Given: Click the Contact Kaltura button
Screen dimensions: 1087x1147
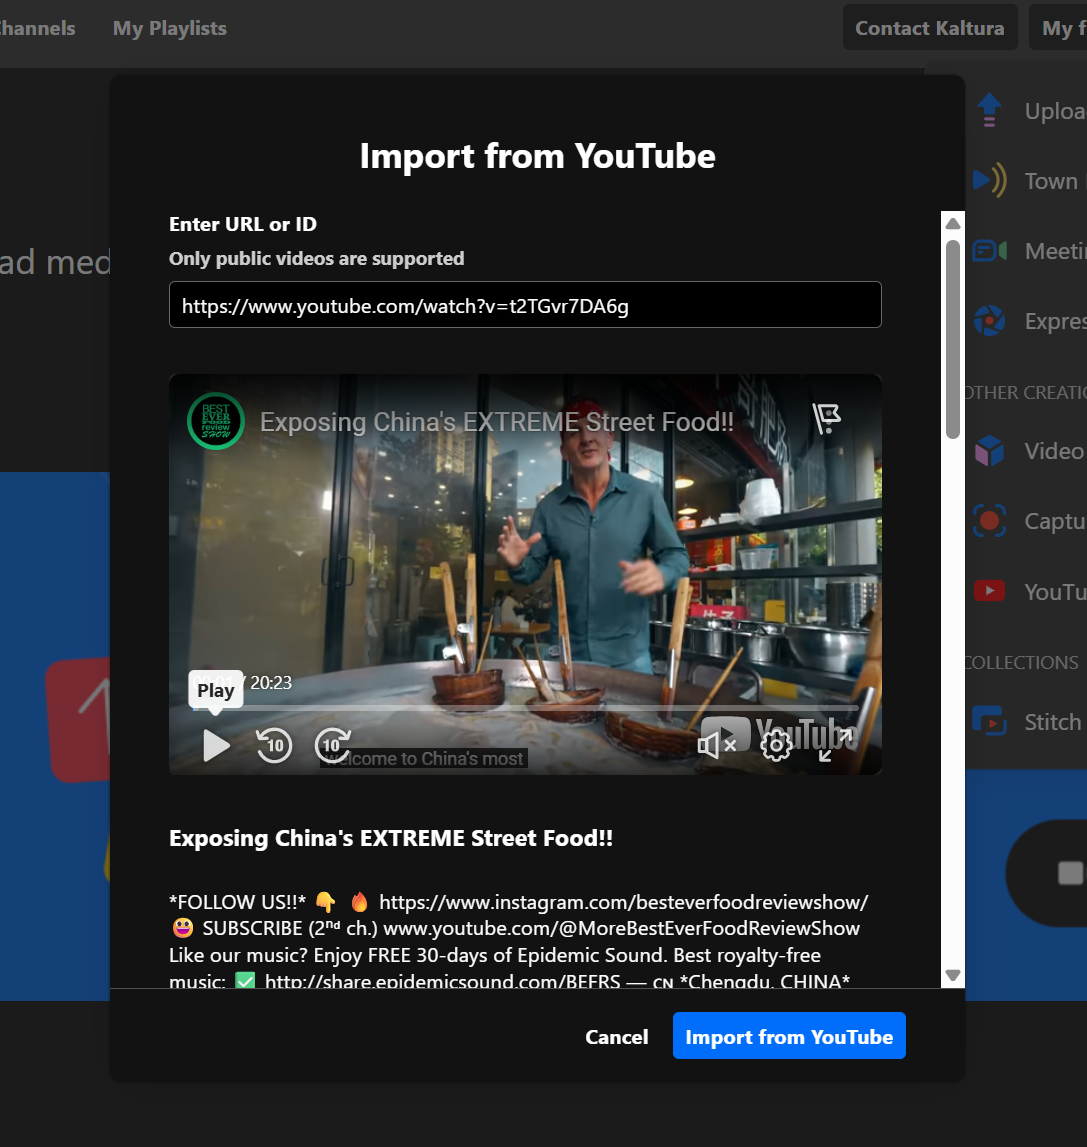Looking at the screenshot, I should (929, 28).
